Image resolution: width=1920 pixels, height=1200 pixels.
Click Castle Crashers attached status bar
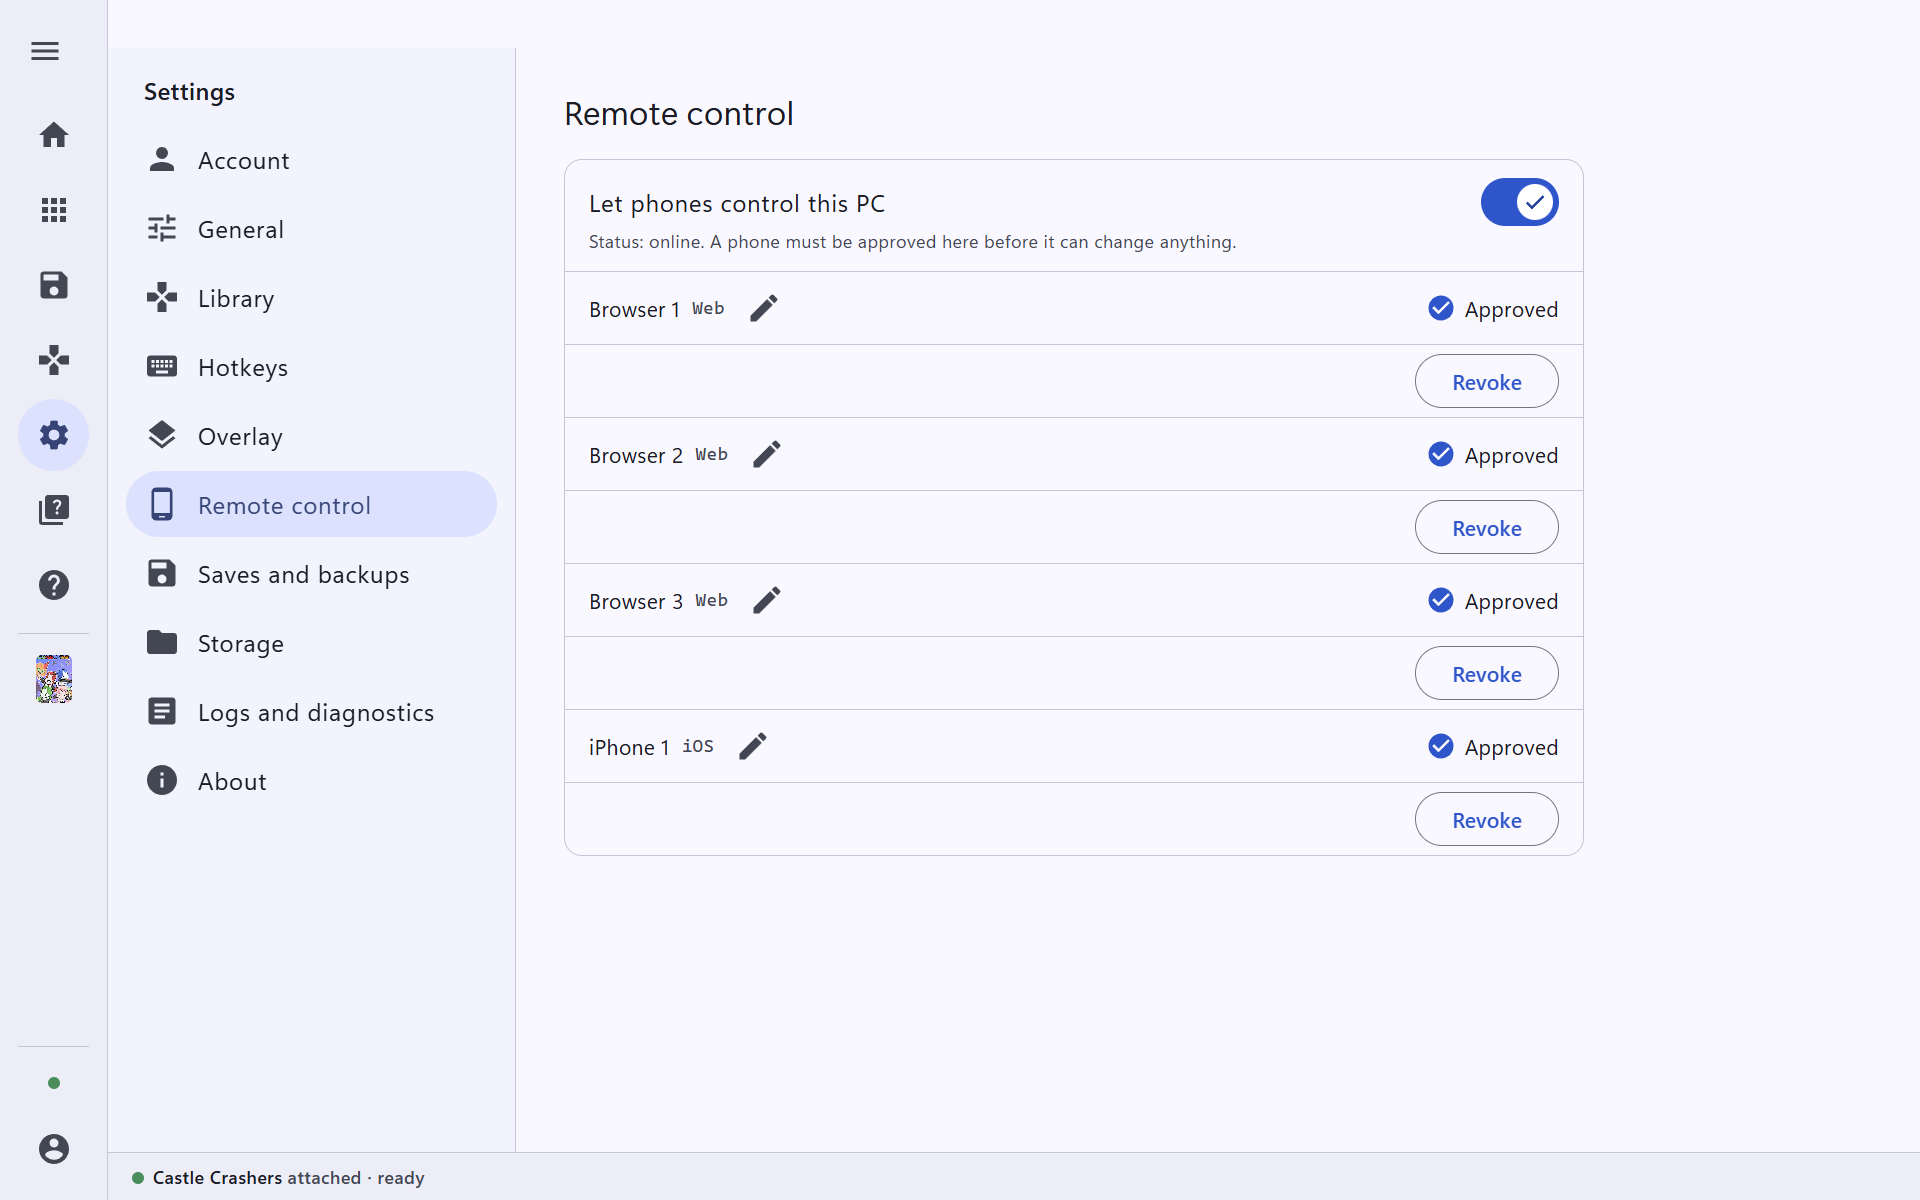(x=278, y=1178)
